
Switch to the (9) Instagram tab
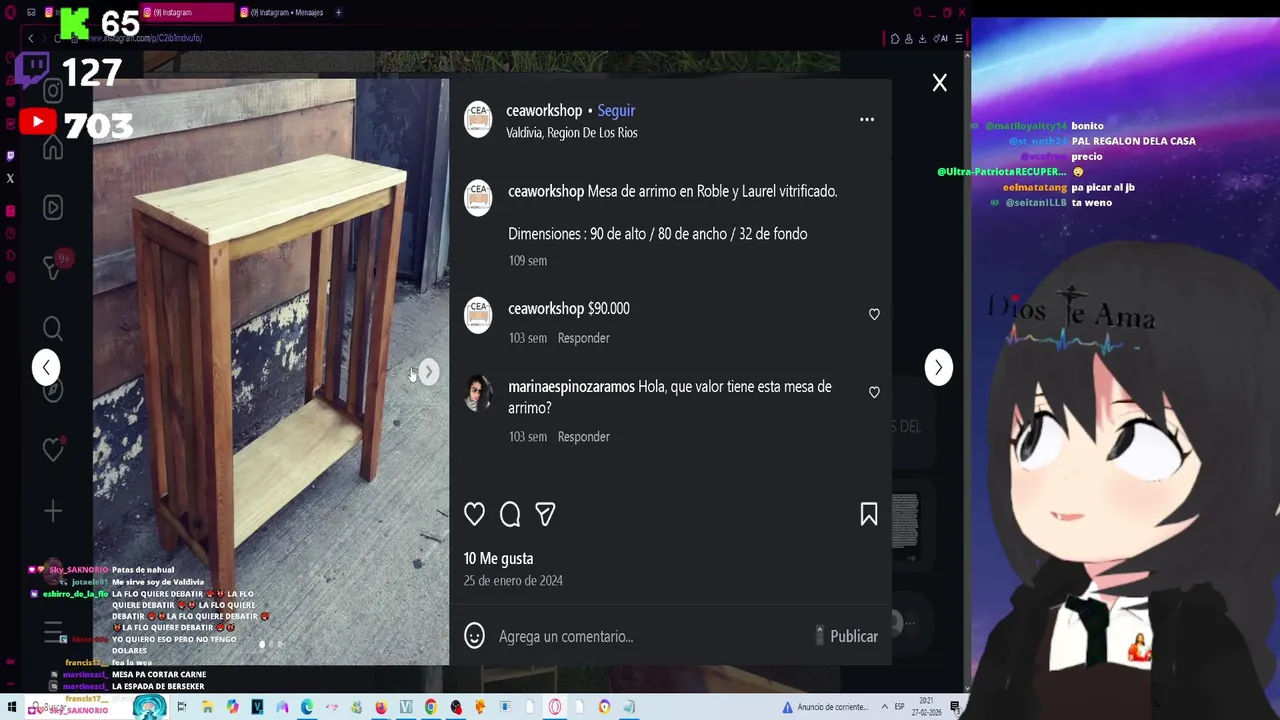coord(186,12)
